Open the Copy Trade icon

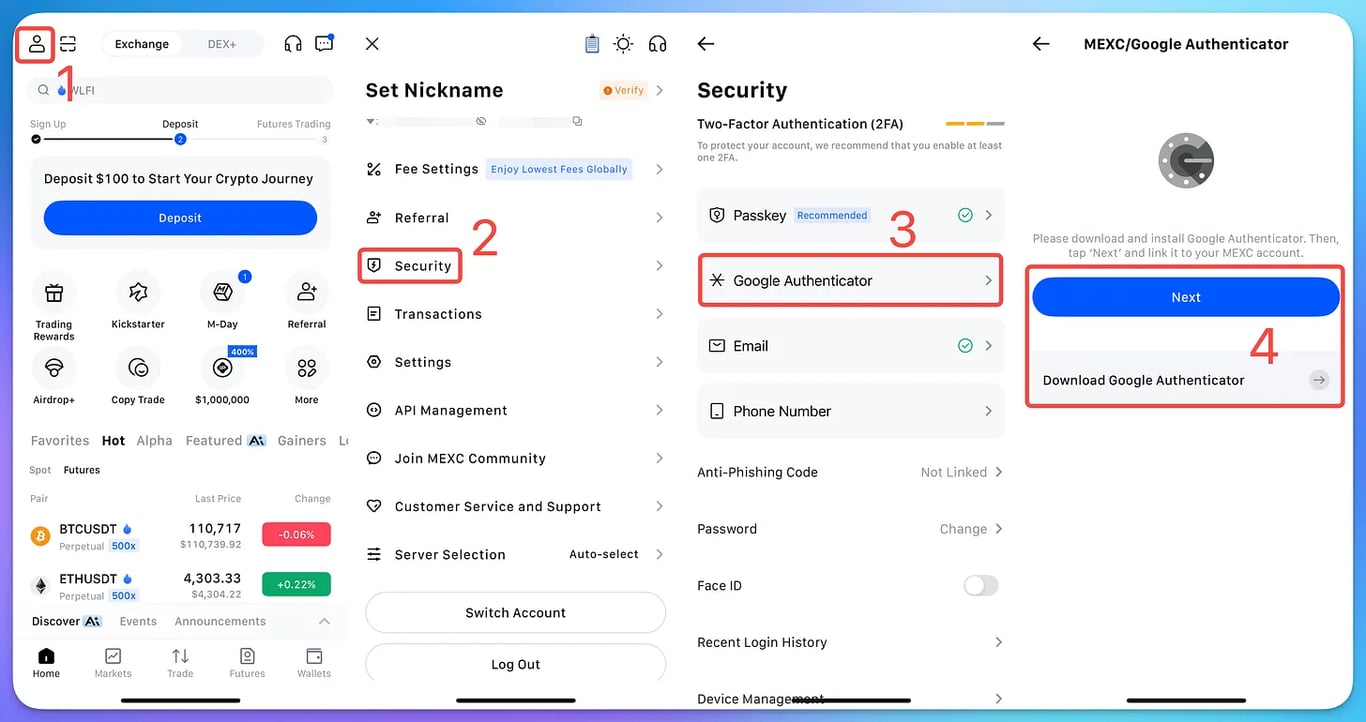pyautogui.click(x=138, y=368)
